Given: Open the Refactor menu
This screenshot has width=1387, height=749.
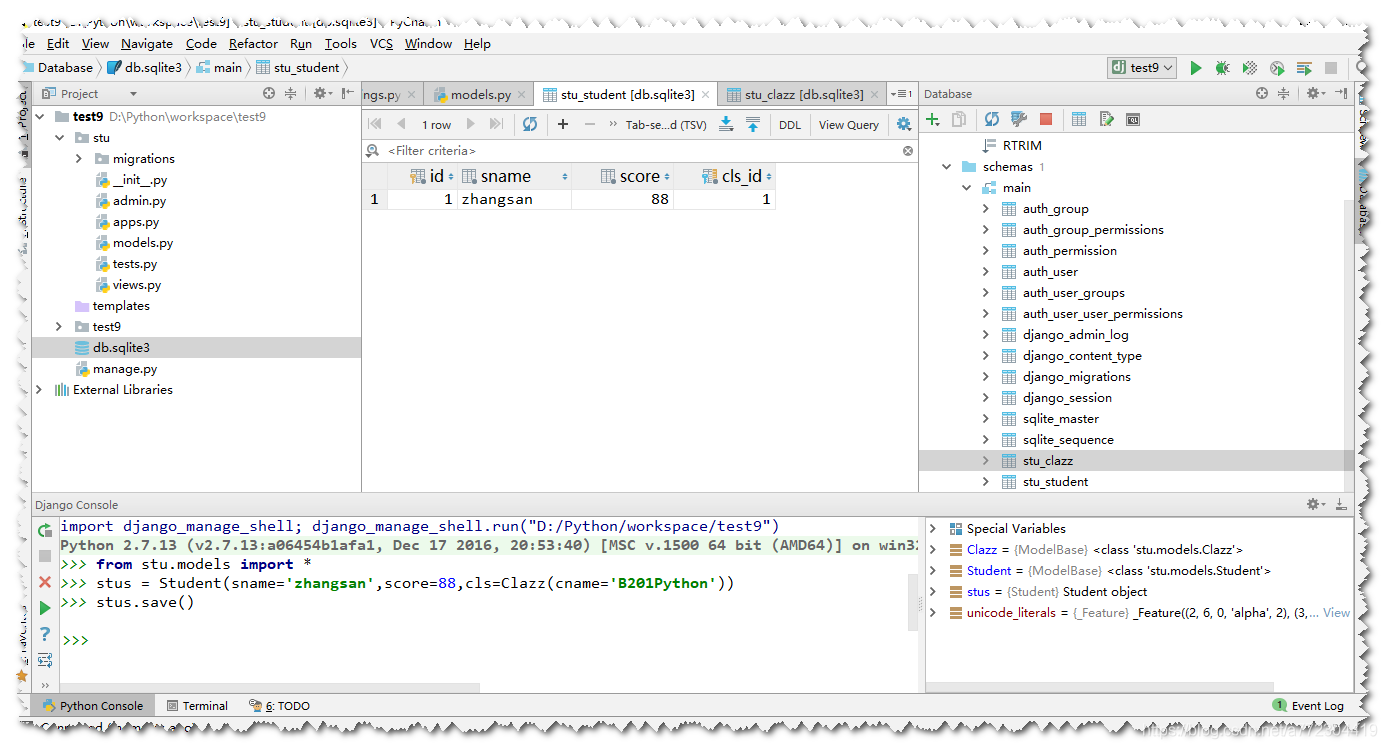Looking at the screenshot, I should coord(253,43).
